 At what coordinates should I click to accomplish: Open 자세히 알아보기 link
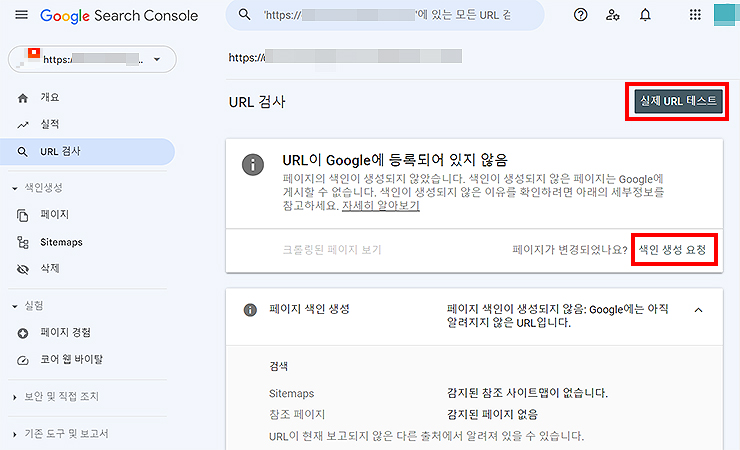click(381, 206)
